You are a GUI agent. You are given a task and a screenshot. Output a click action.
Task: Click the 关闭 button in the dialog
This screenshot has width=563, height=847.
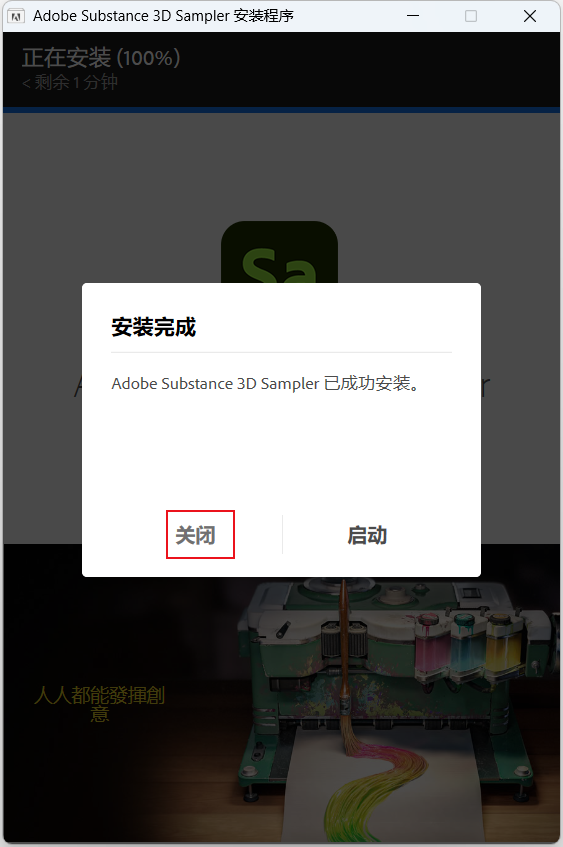(196, 535)
